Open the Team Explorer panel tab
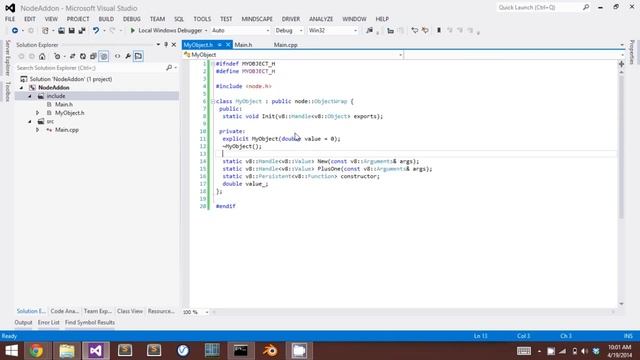The width and height of the screenshot is (640, 360). 98,311
